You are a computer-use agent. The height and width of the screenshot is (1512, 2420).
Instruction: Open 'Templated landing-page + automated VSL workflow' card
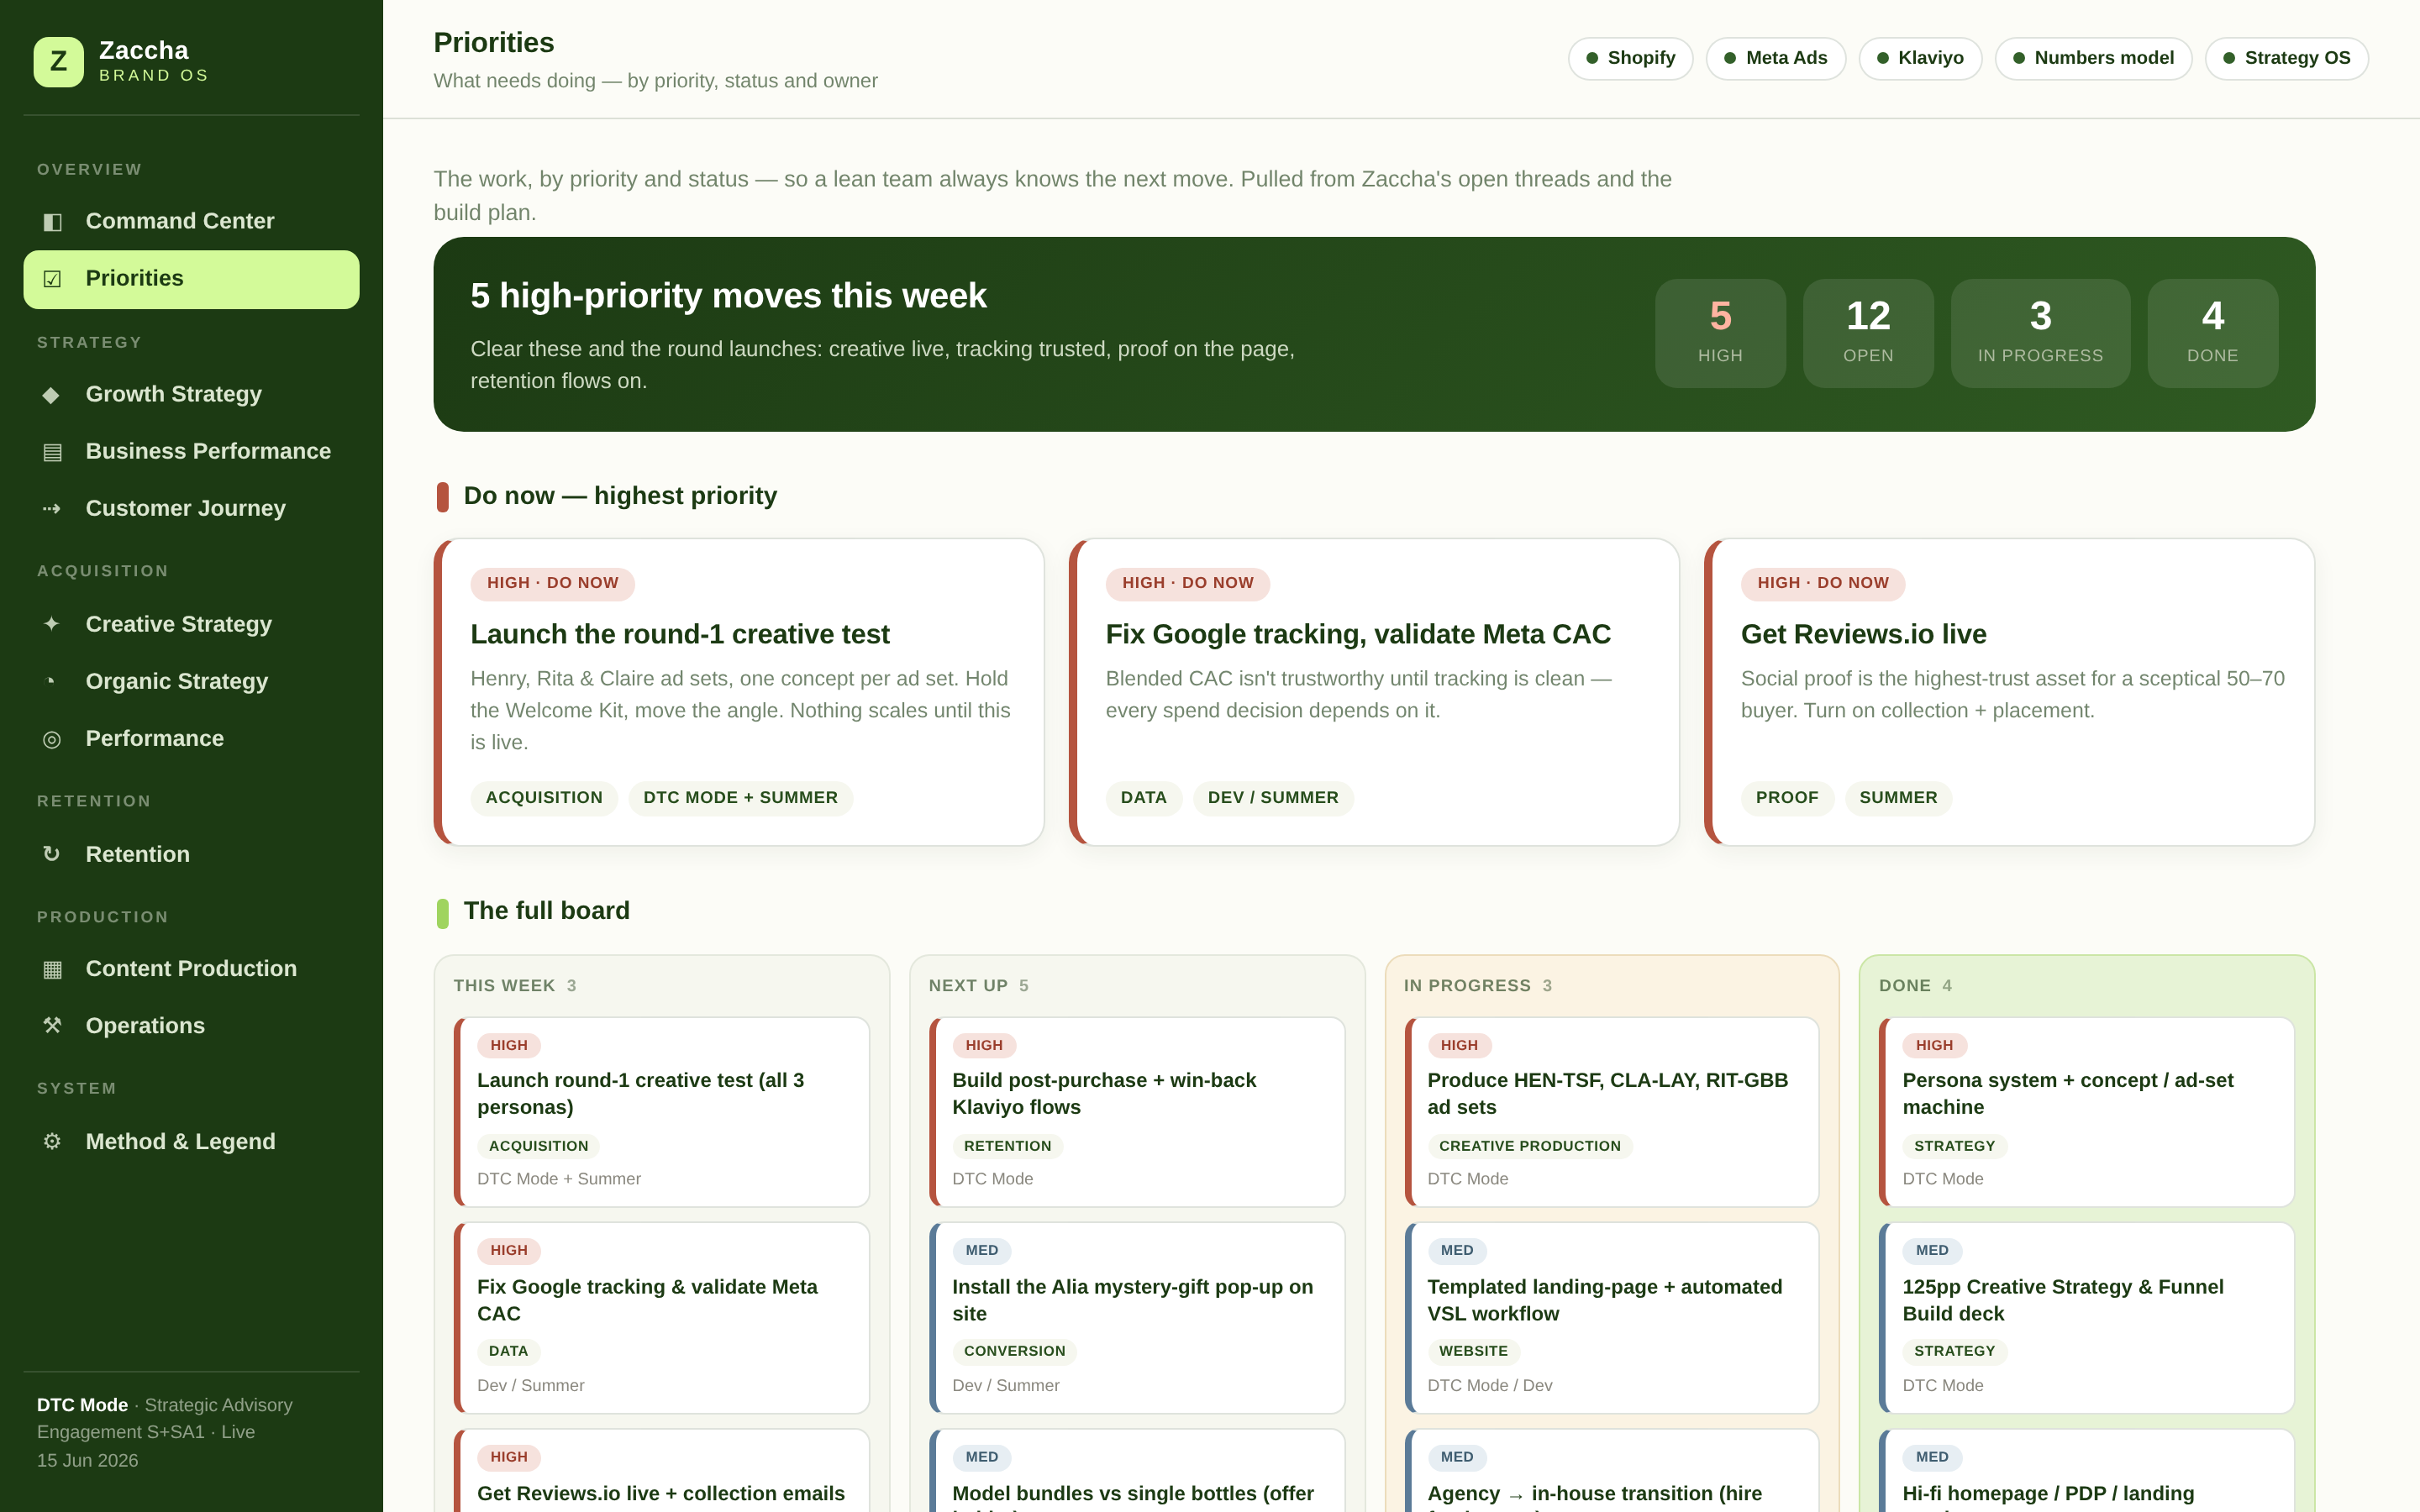1612,1318
